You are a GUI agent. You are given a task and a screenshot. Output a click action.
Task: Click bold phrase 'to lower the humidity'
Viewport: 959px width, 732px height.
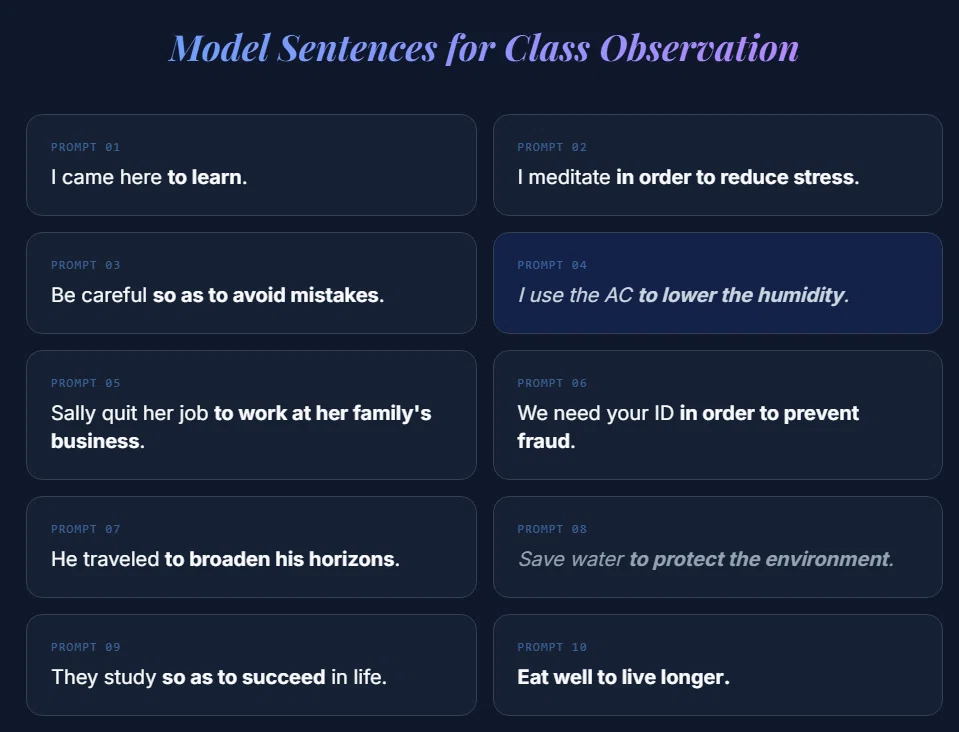[743, 295]
